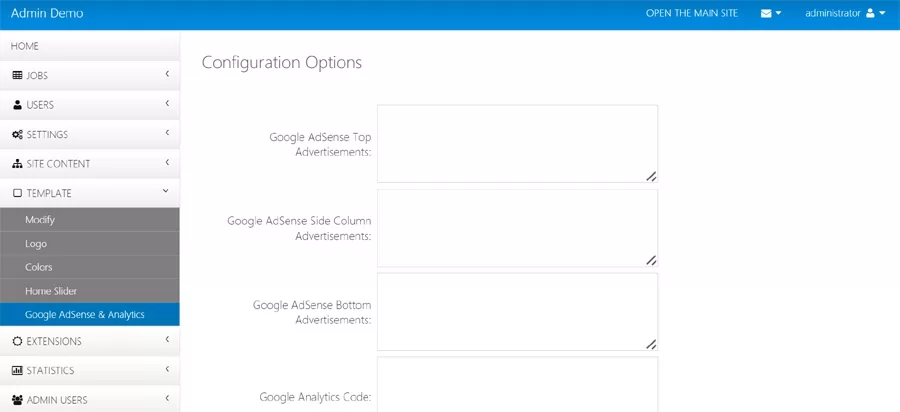Viewport: 900px width, 412px height.
Task: Click the Admin Users group icon
Action: tap(17, 400)
